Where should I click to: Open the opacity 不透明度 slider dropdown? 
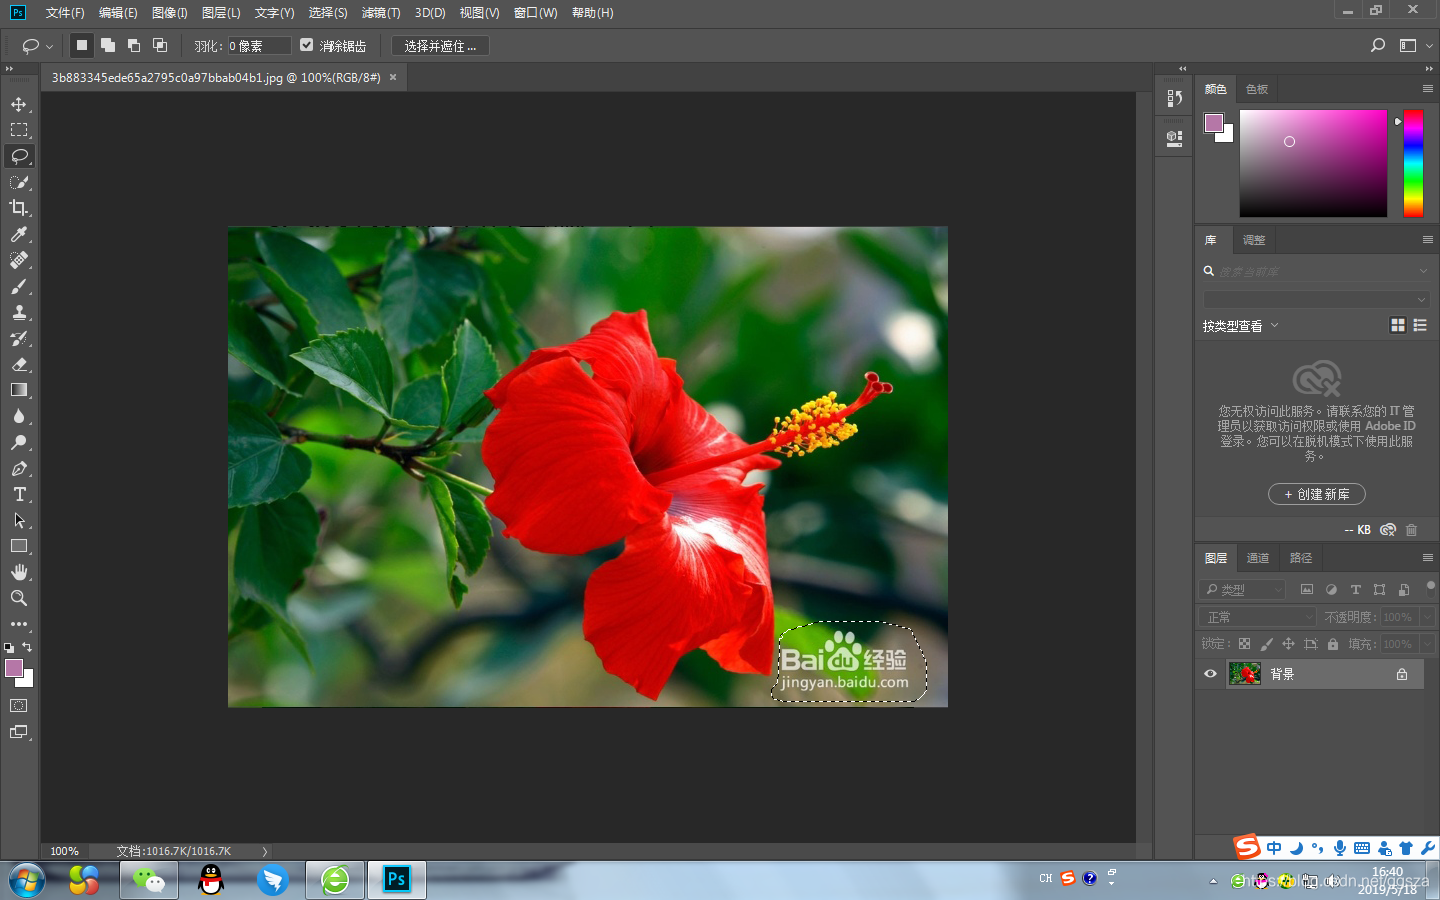click(x=1428, y=617)
